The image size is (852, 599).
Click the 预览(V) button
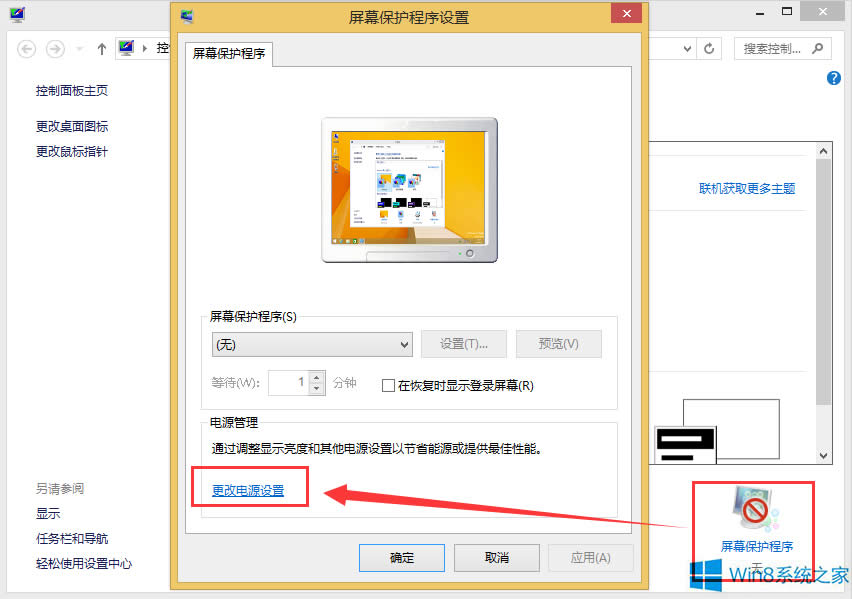[558, 344]
